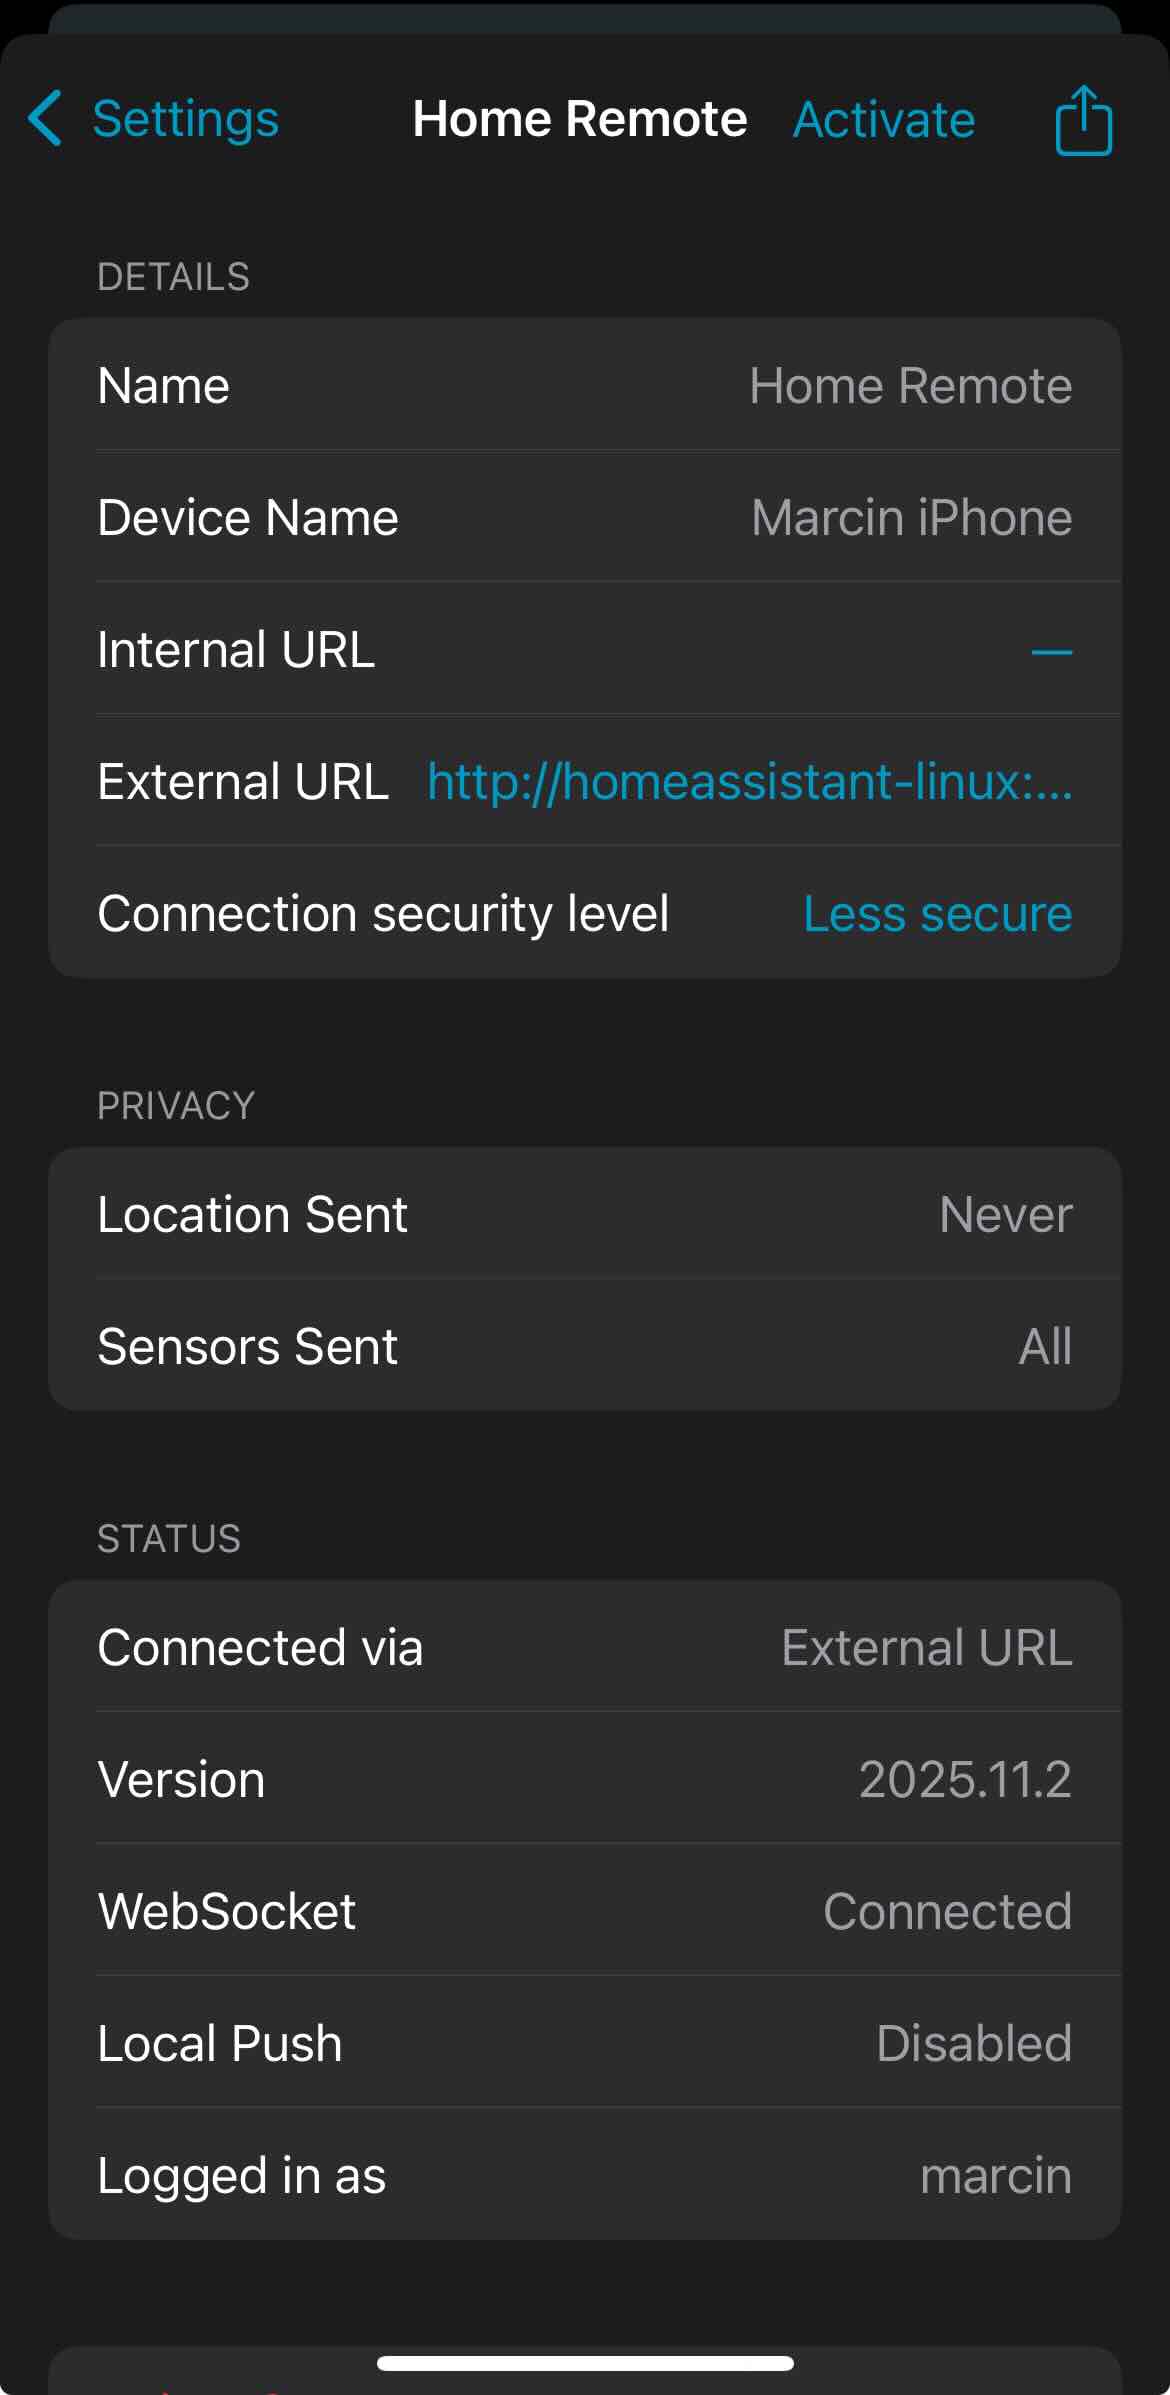Tap the Logged in as marcin row

coord(584,2176)
